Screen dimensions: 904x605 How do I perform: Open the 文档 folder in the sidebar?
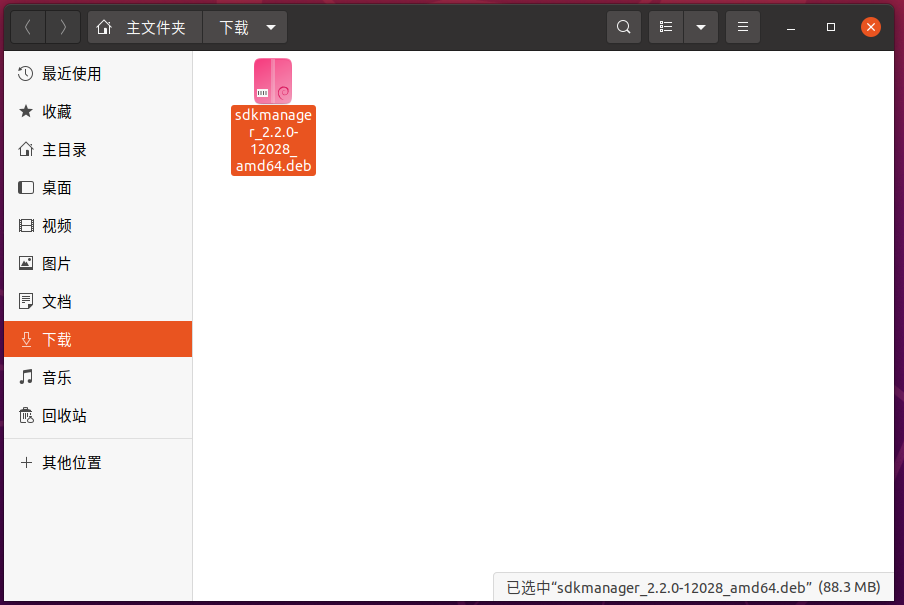(x=98, y=302)
